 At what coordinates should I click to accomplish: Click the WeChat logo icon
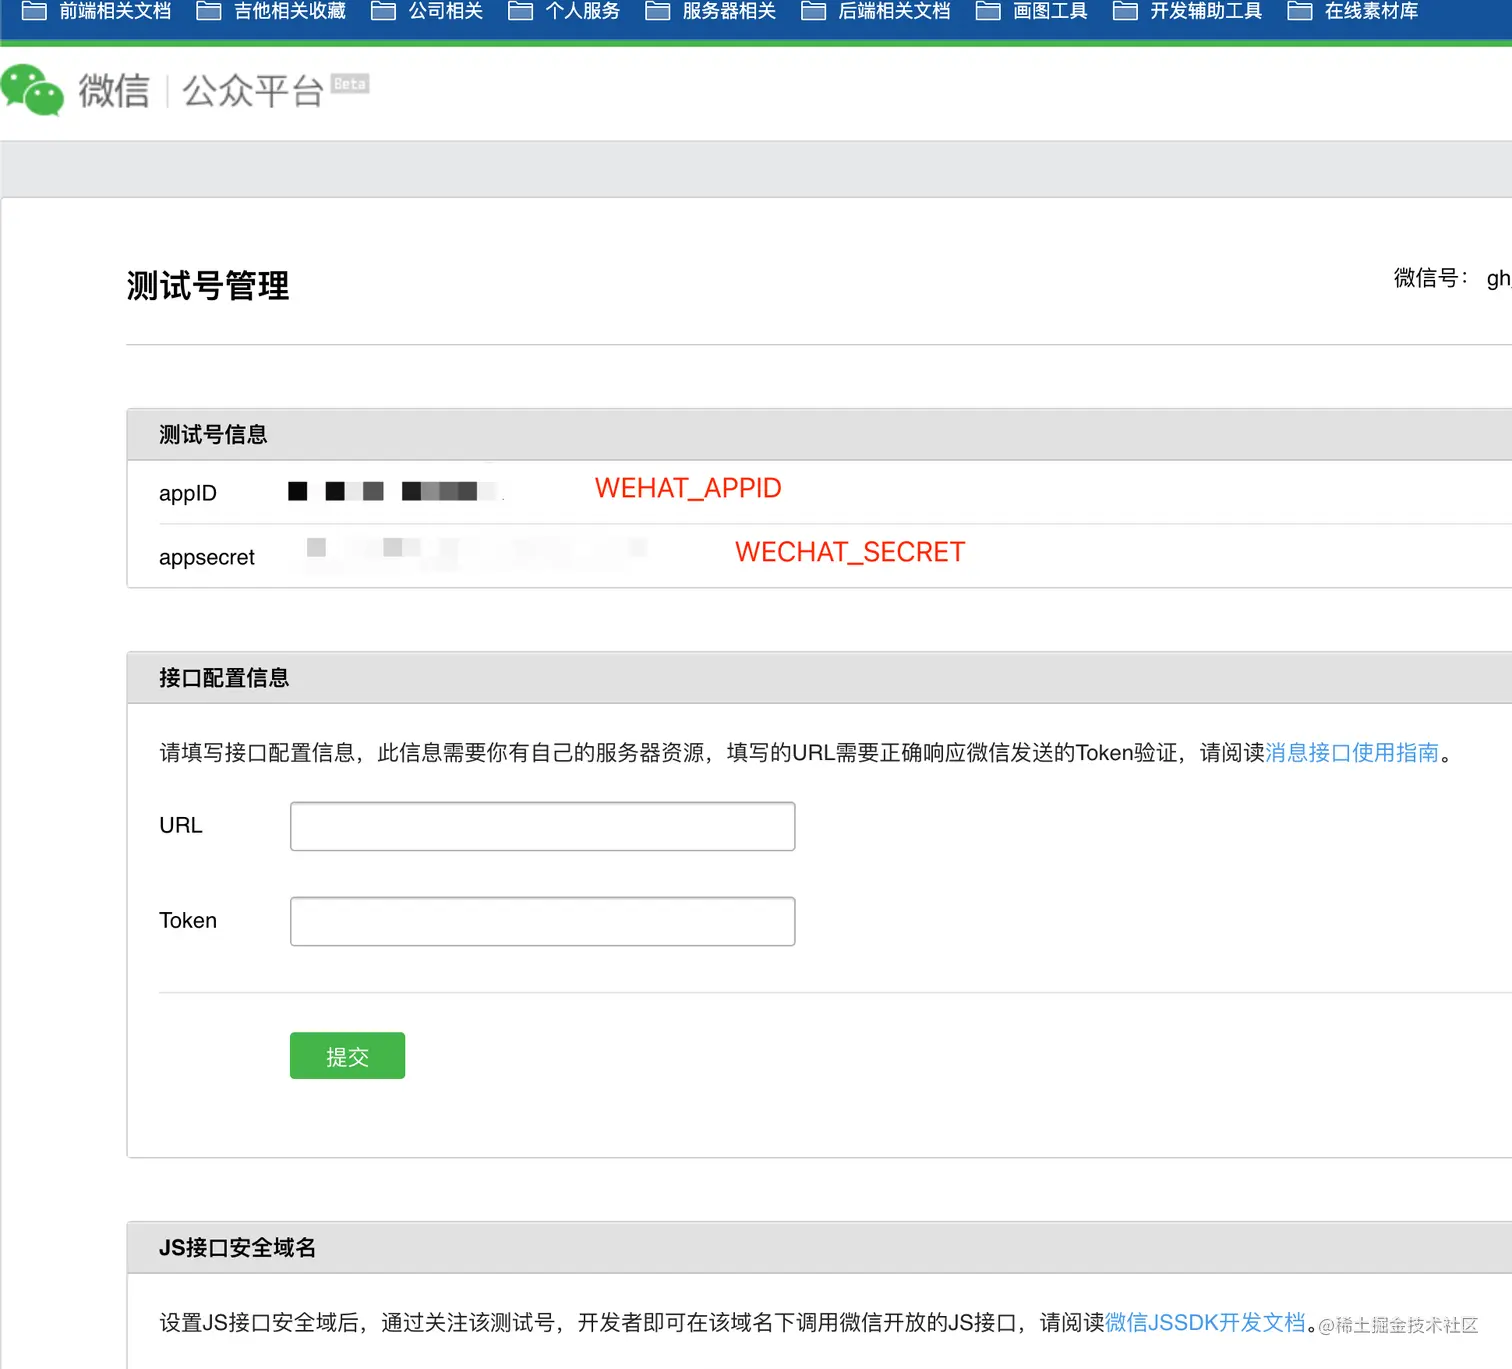tap(32, 90)
